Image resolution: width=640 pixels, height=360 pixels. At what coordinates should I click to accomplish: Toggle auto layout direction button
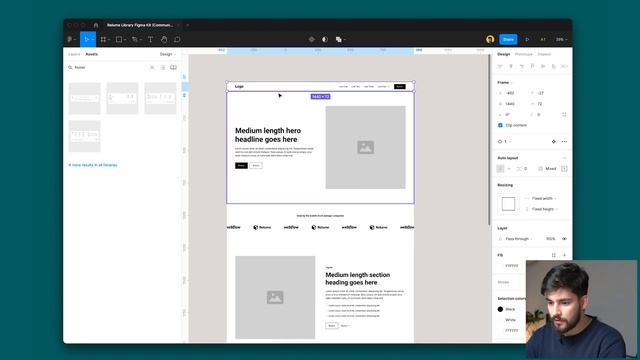coord(500,169)
